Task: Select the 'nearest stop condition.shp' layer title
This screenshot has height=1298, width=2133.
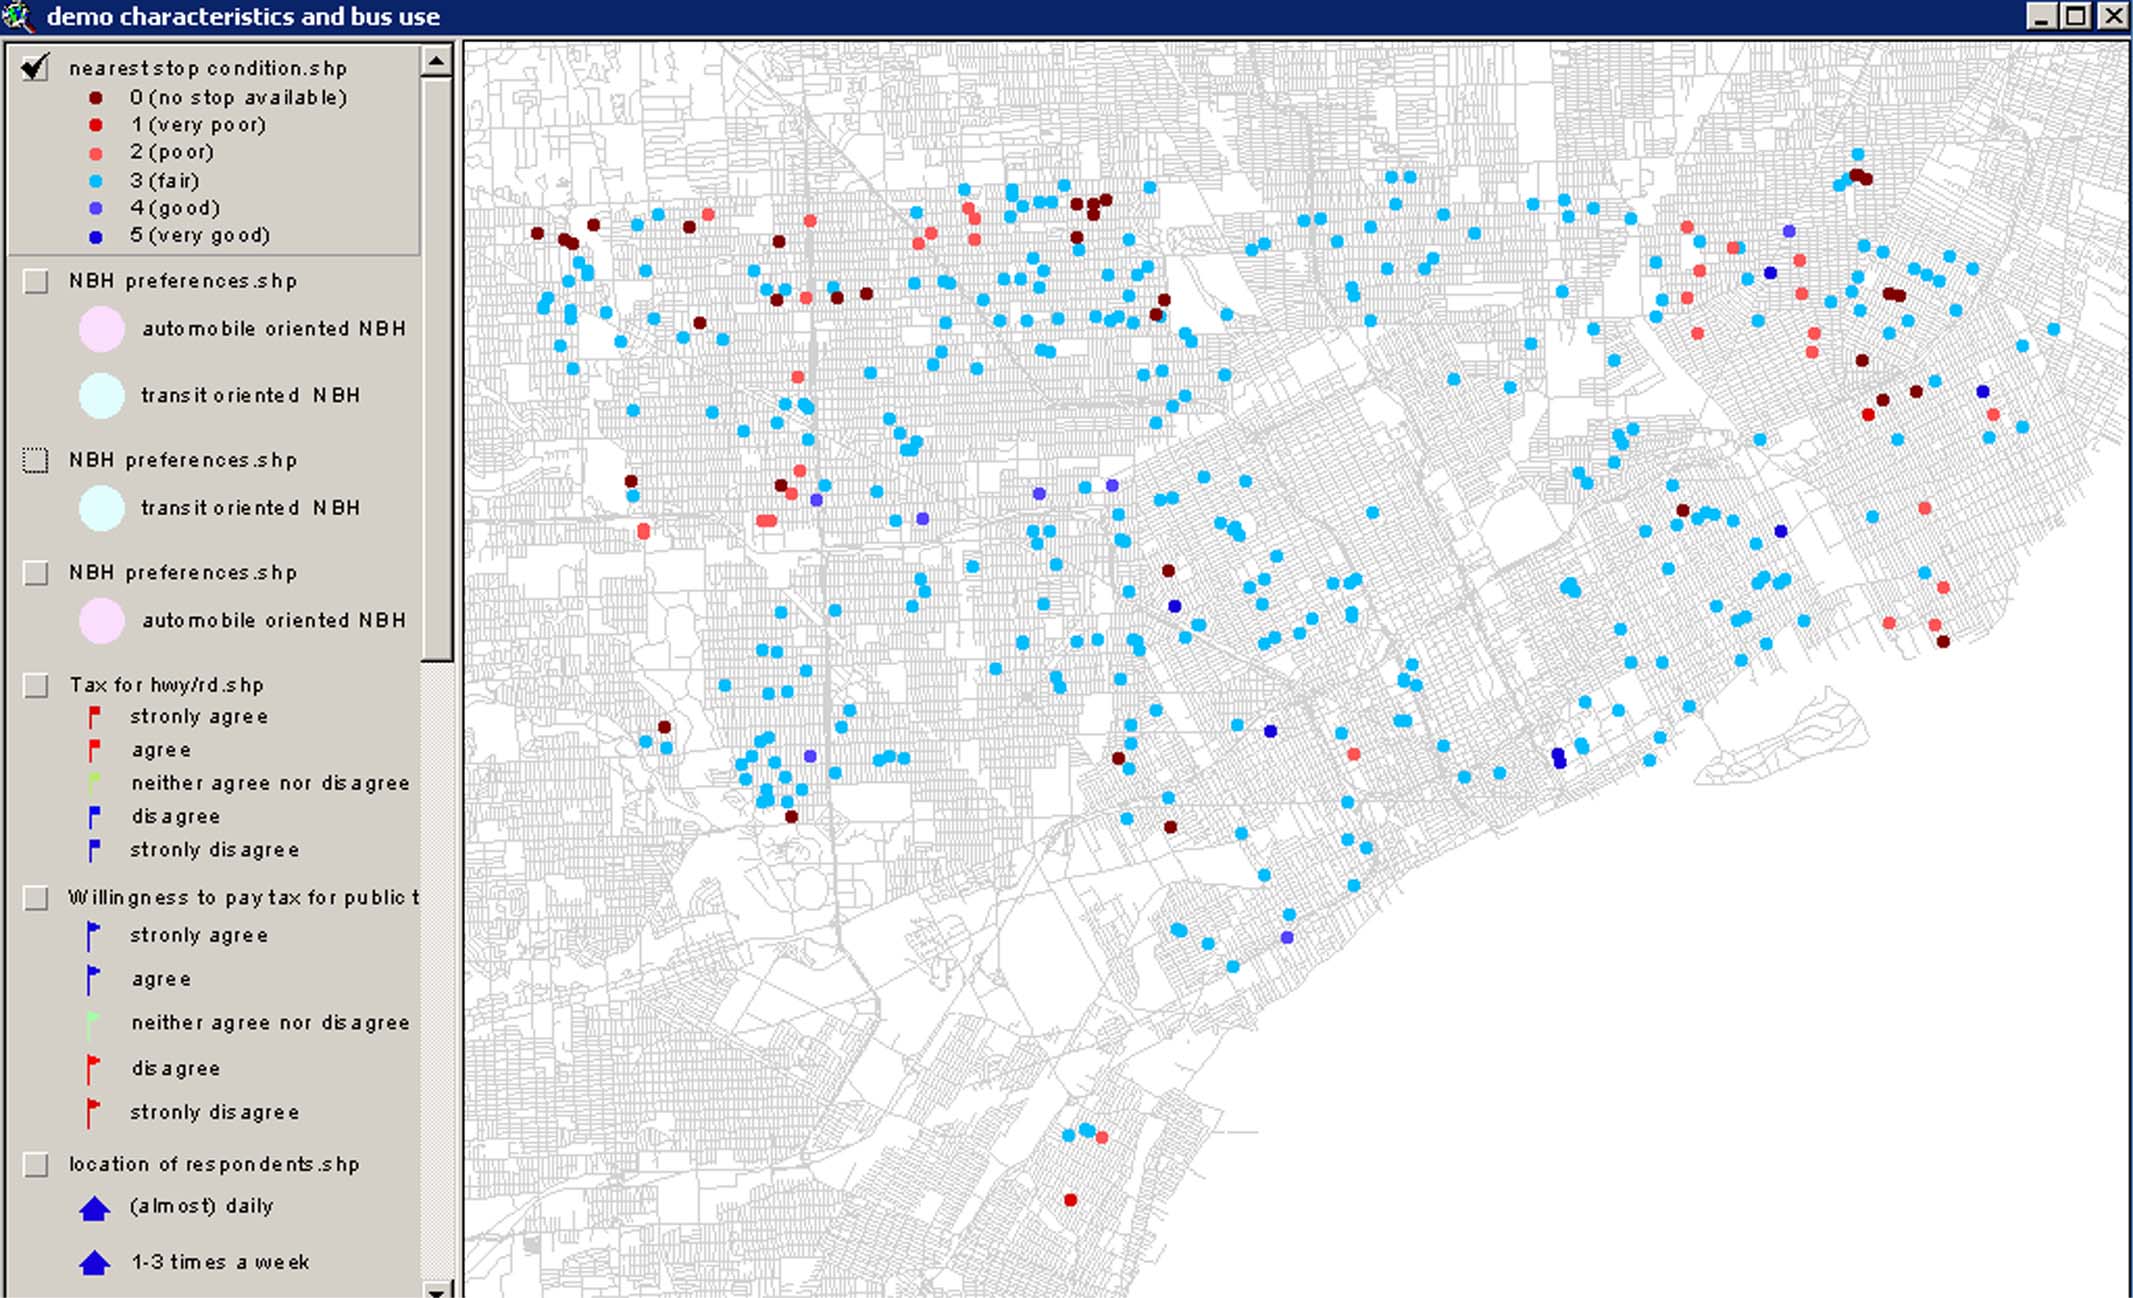Action: tap(208, 68)
